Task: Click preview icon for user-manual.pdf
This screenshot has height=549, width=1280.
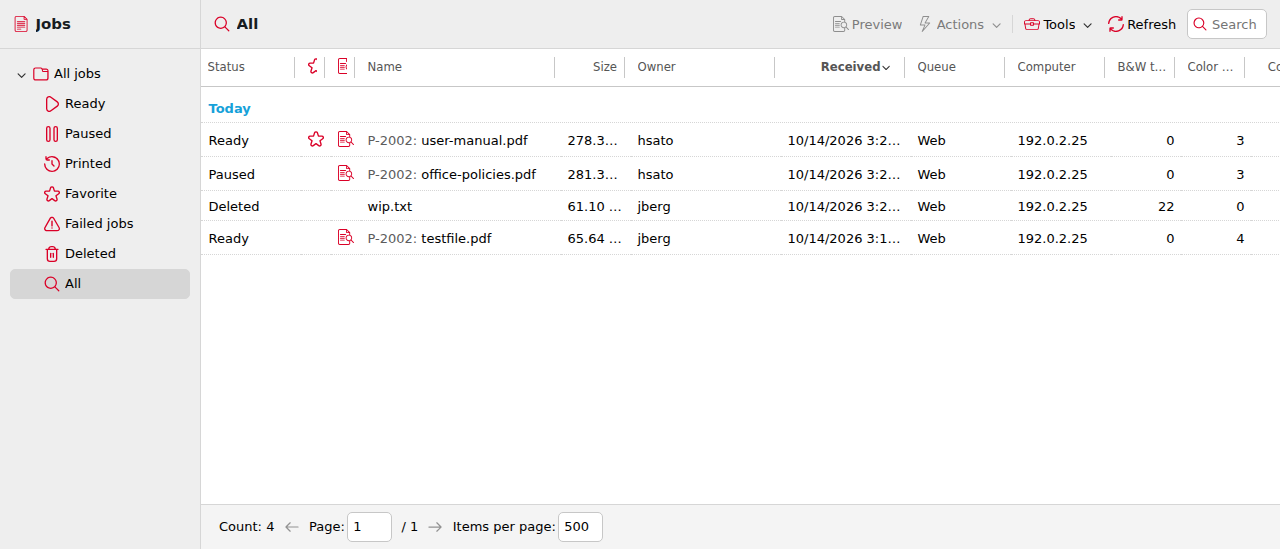Action: click(x=345, y=140)
